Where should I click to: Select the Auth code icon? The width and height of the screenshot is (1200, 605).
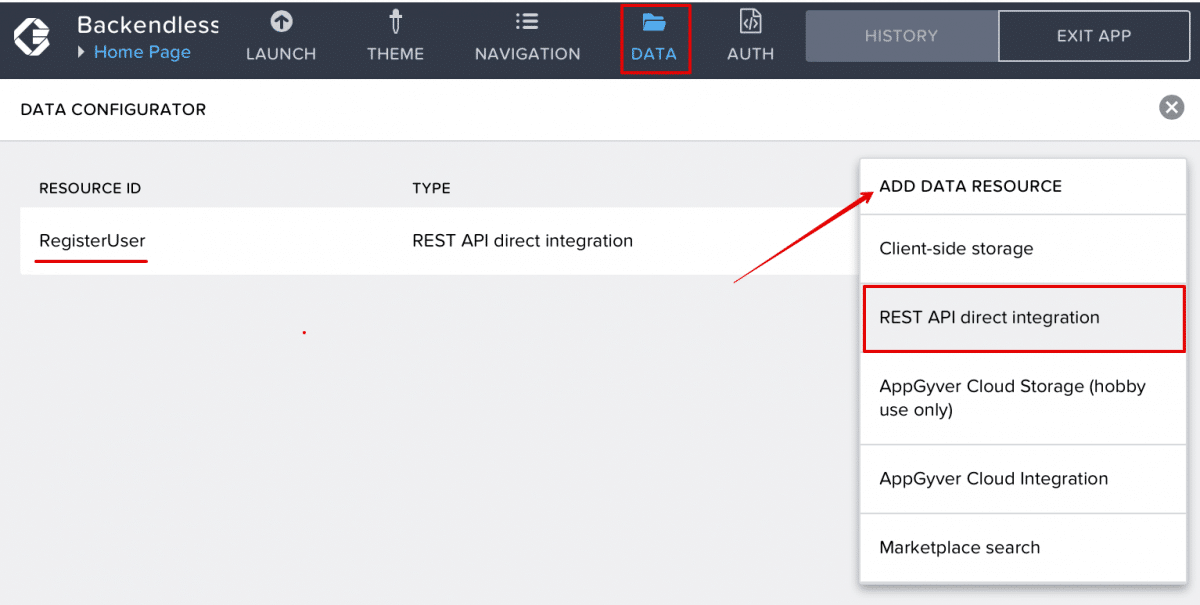pyautogui.click(x=750, y=22)
